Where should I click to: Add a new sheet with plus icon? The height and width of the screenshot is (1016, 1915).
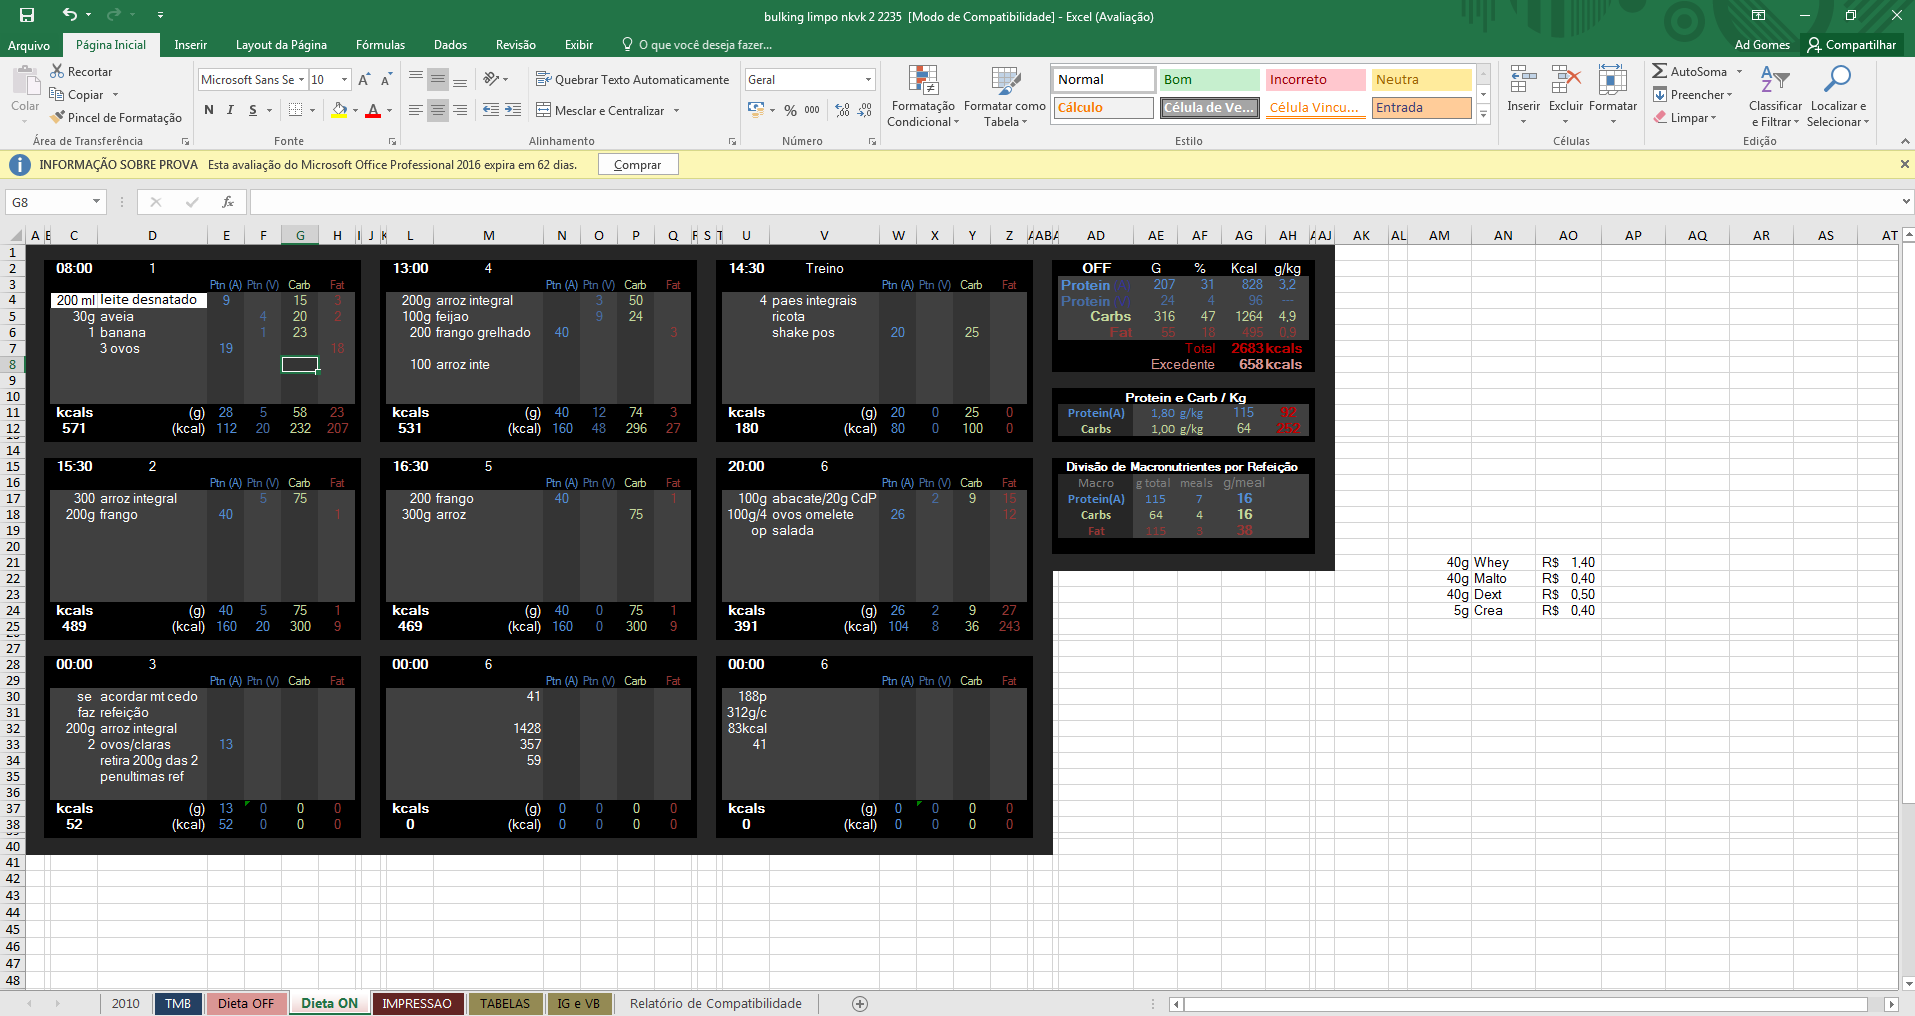859,1003
